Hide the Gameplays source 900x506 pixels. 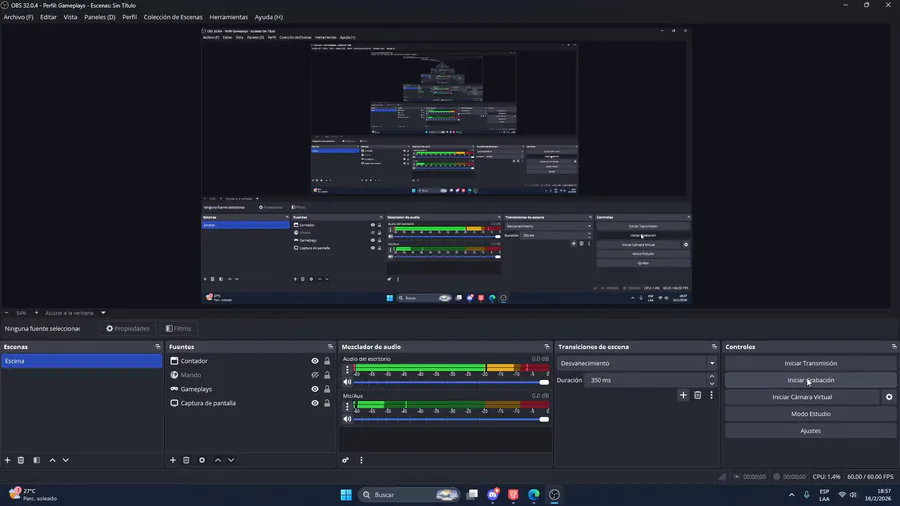pyautogui.click(x=315, y=389)
